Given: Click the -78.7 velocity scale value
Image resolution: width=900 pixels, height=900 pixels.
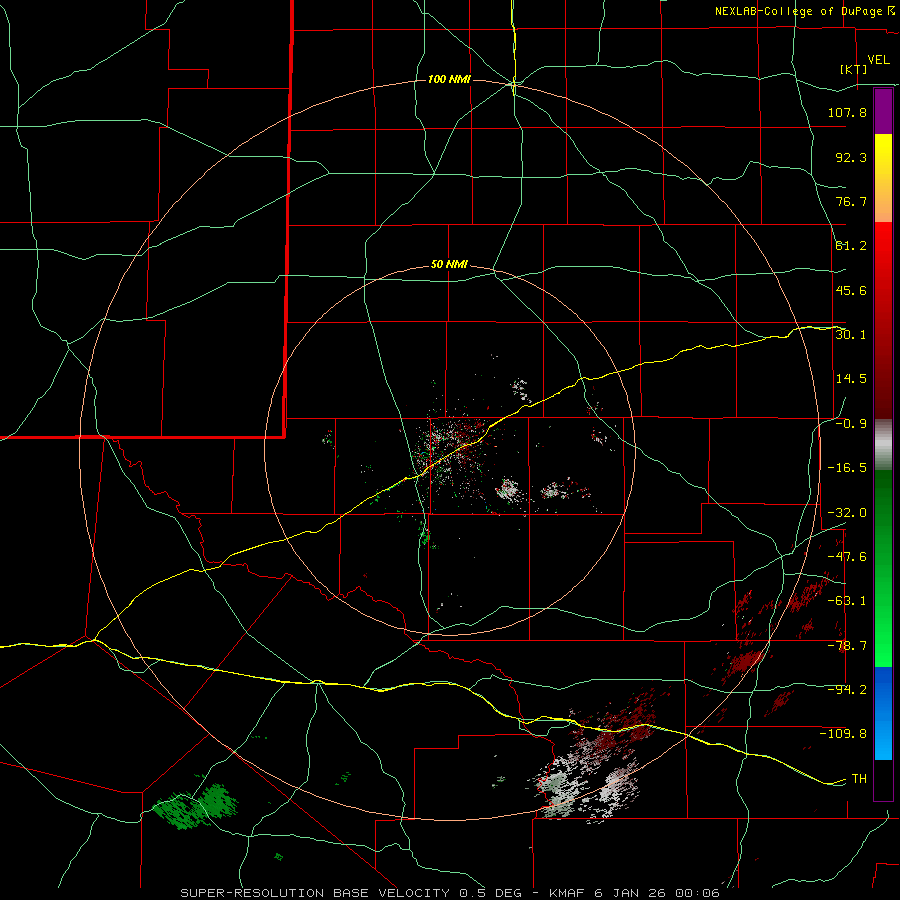Looking at the screenshot, I should coord(847,646).
